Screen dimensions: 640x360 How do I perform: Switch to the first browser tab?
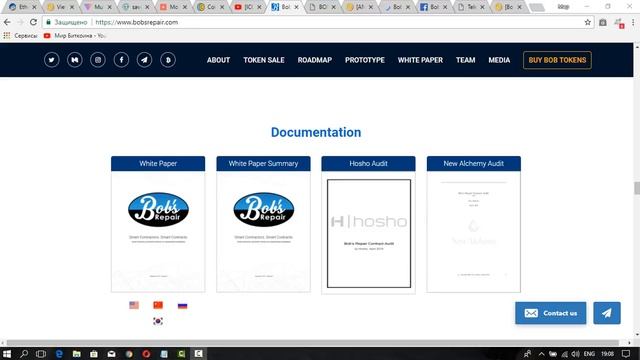click(x=23, y=7)
